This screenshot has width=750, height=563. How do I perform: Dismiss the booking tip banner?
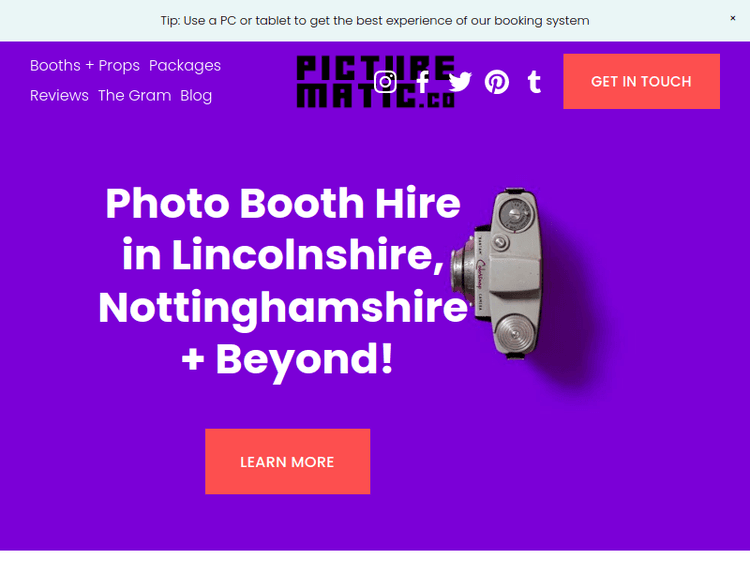pos(732,18)
